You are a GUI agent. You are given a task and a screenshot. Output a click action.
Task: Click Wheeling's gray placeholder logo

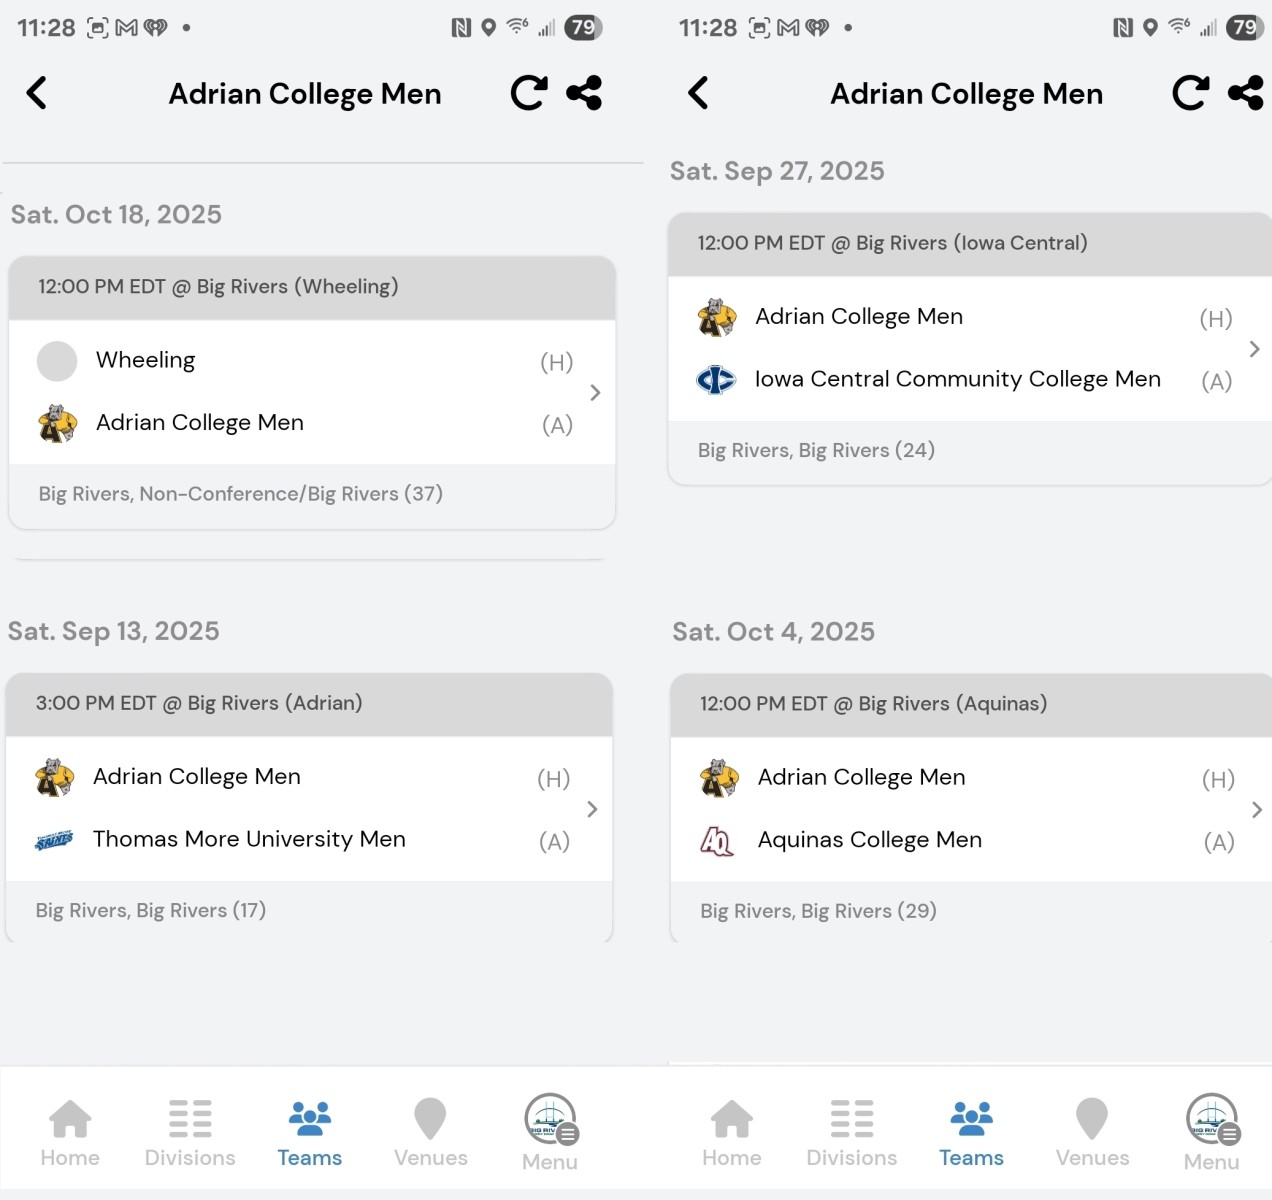(x=57, y=361)
